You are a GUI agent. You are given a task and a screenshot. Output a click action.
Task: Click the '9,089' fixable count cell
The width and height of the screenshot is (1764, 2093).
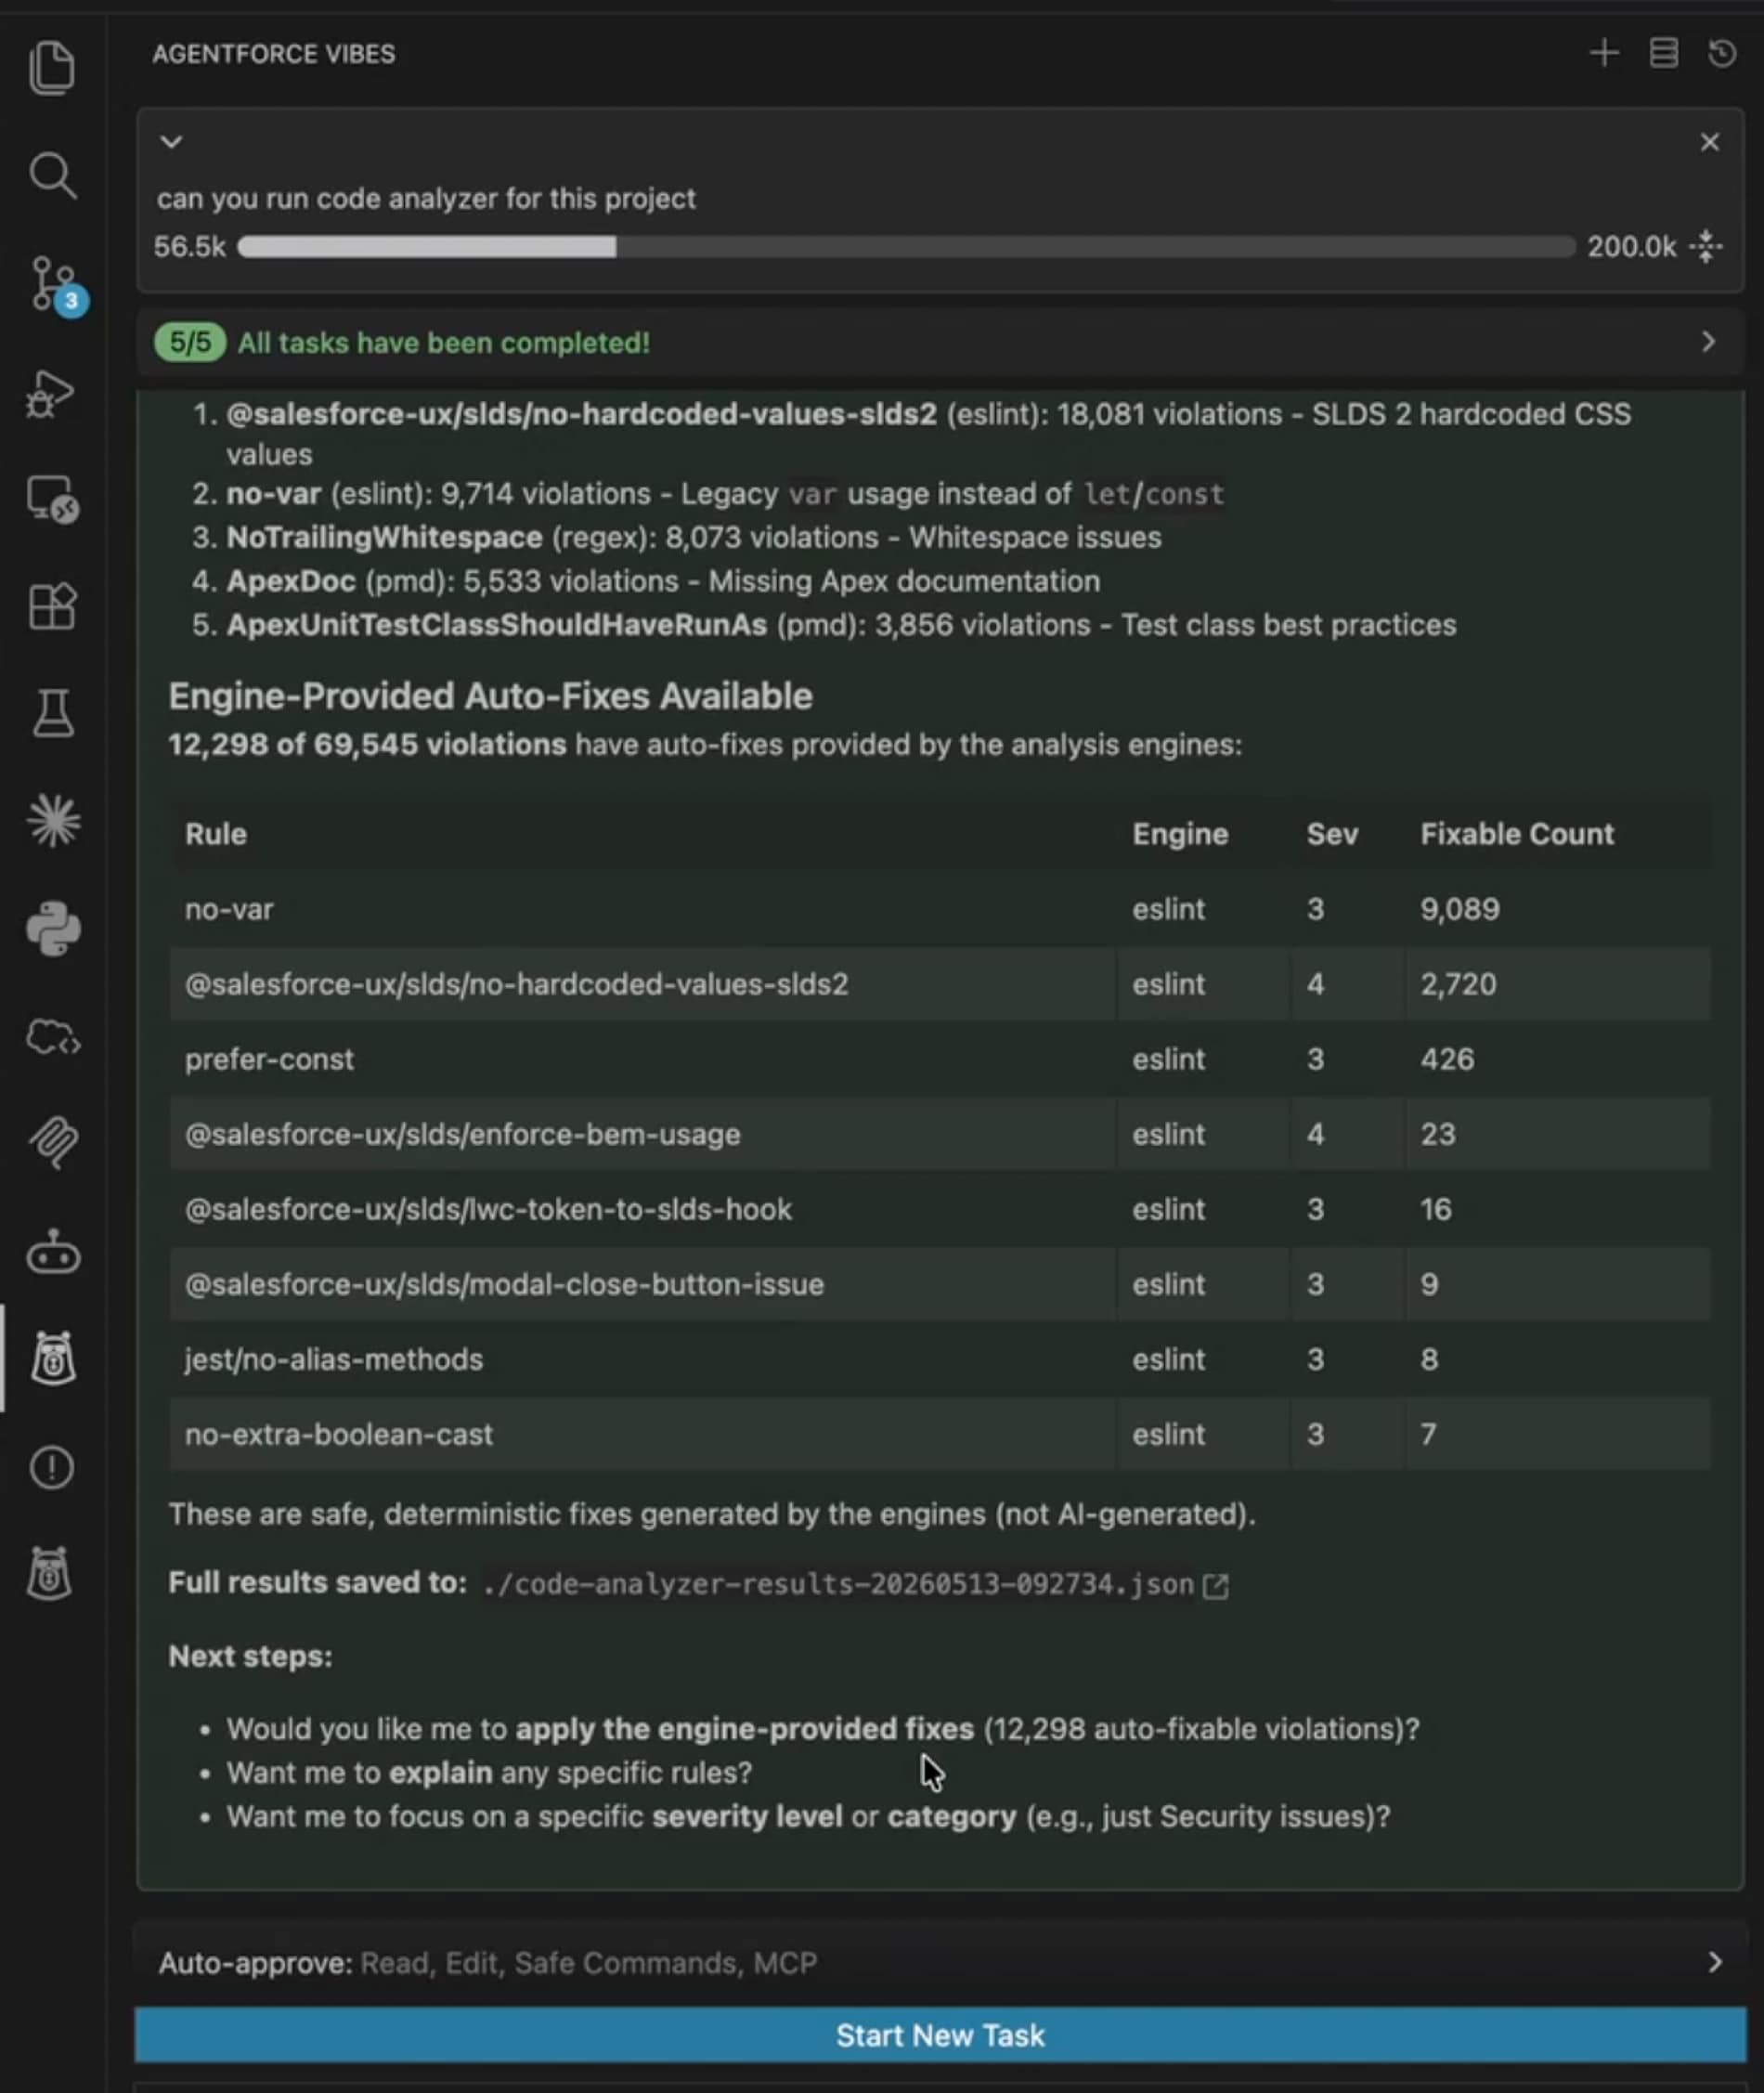pyautogui.click(x=1557, y=909)
